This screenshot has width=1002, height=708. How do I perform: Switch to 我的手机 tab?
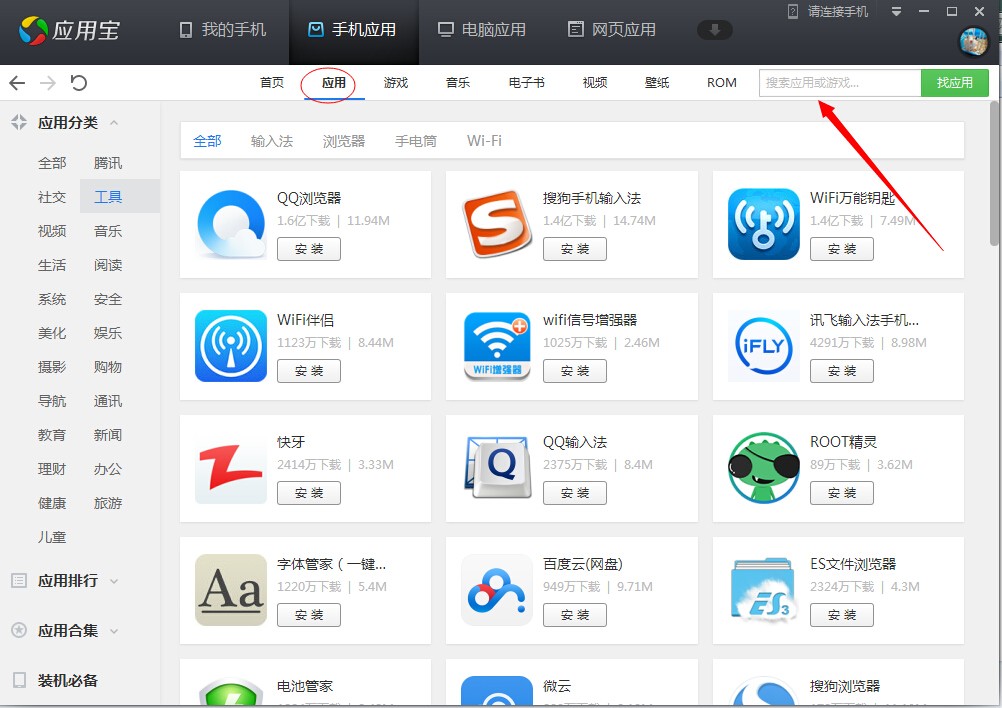point(222,30)
